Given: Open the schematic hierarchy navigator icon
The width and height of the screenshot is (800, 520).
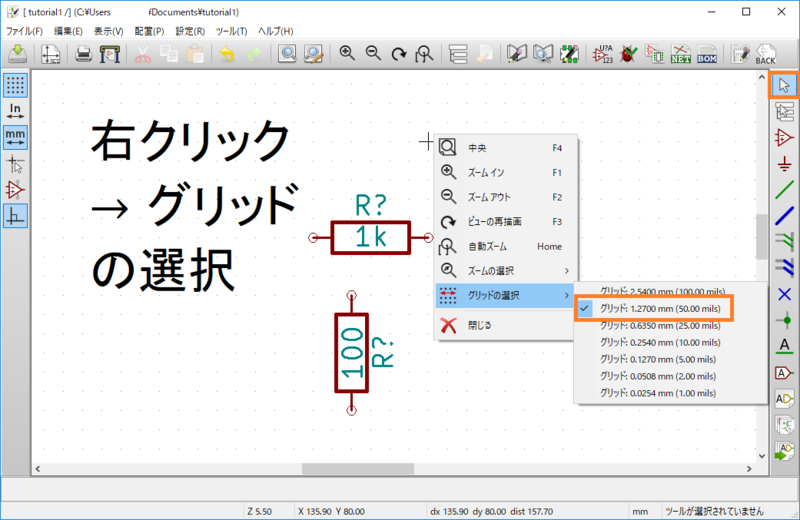Looking at the screenshot, I should [x=458, y=54].
